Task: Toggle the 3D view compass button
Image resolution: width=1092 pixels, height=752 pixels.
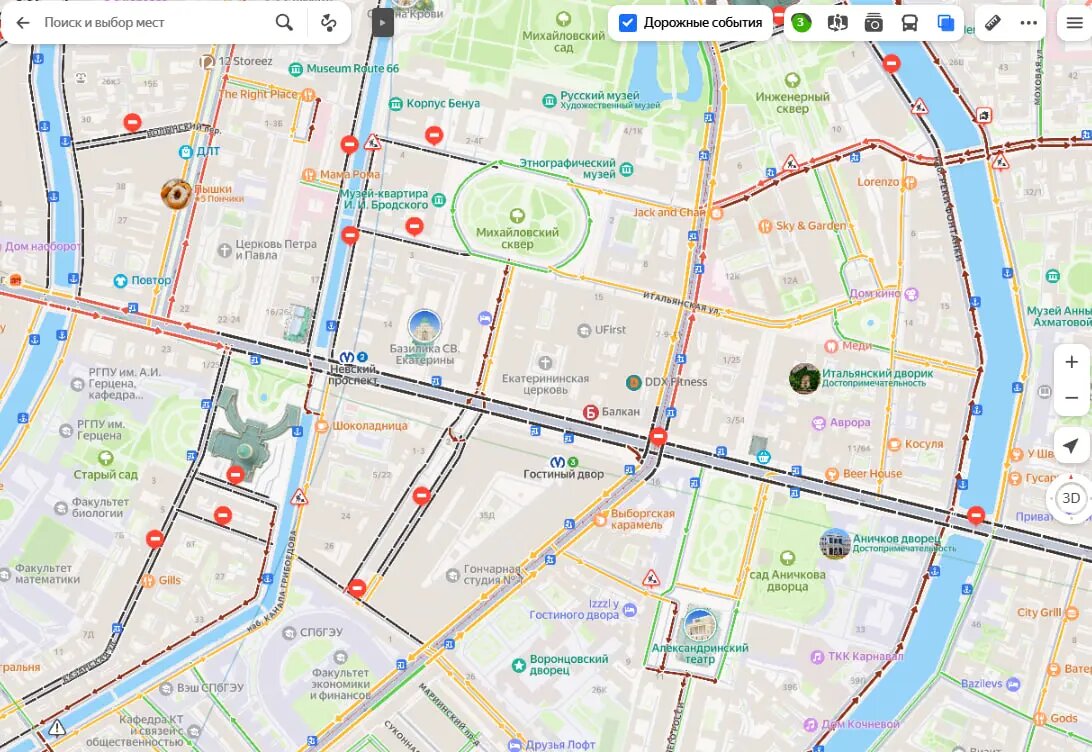Action: 1071,498
